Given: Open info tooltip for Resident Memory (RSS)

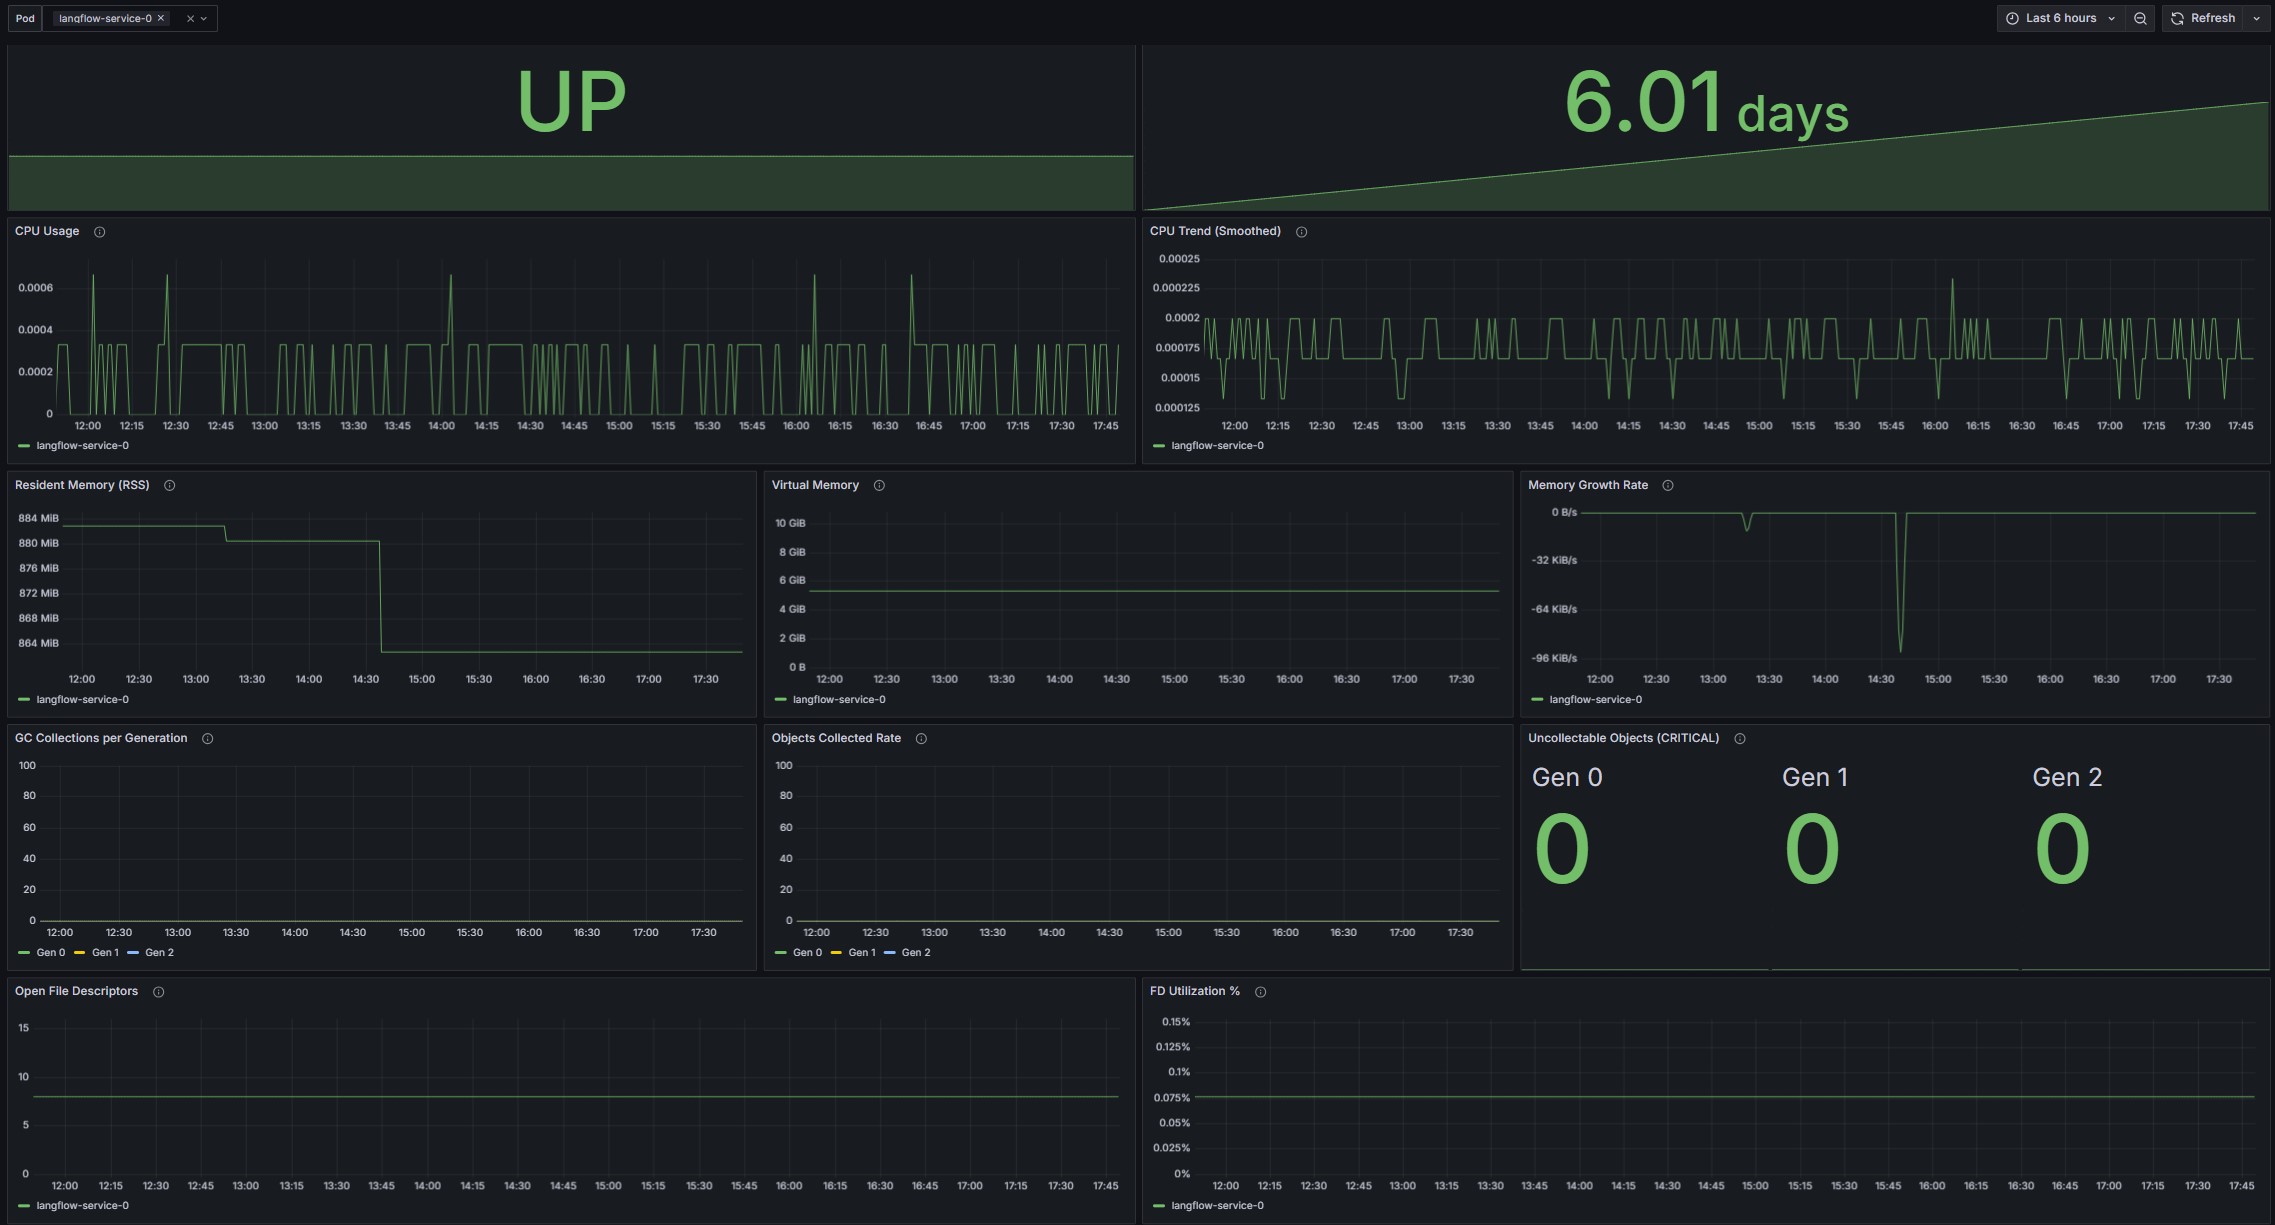Looking at the screenshot, I should pos(169,486).
